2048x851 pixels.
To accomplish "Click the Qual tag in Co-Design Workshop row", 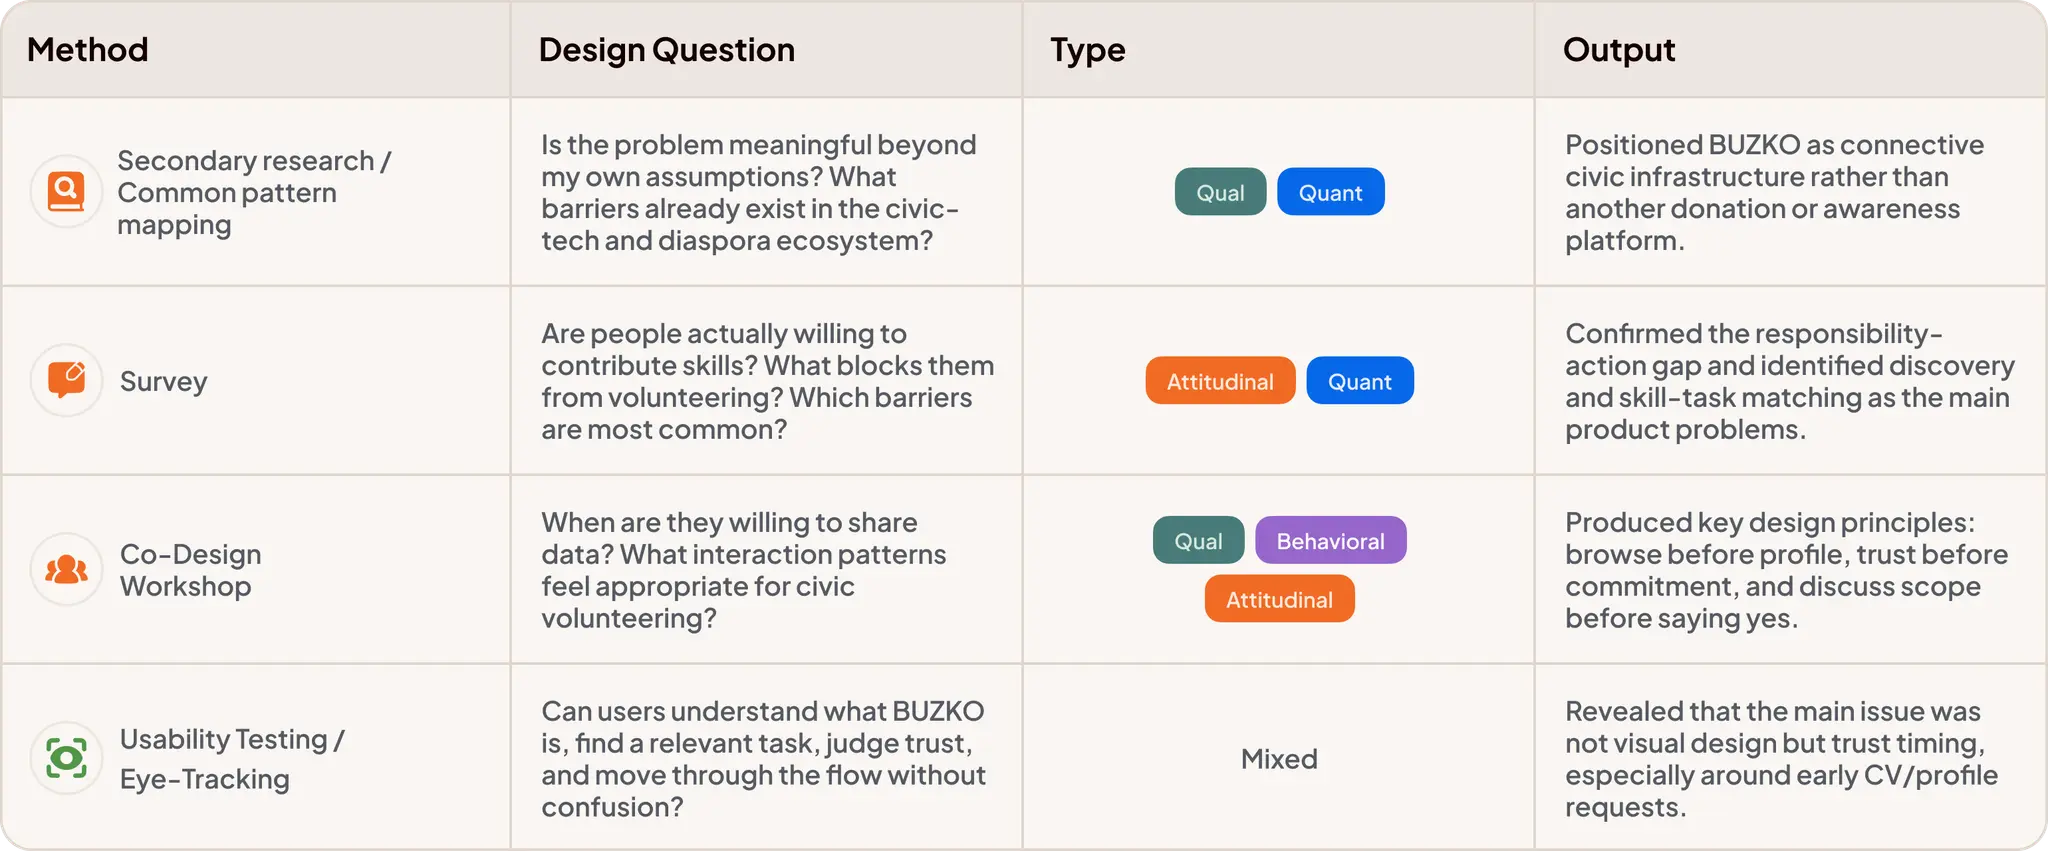I will (x=1198, y=540).
